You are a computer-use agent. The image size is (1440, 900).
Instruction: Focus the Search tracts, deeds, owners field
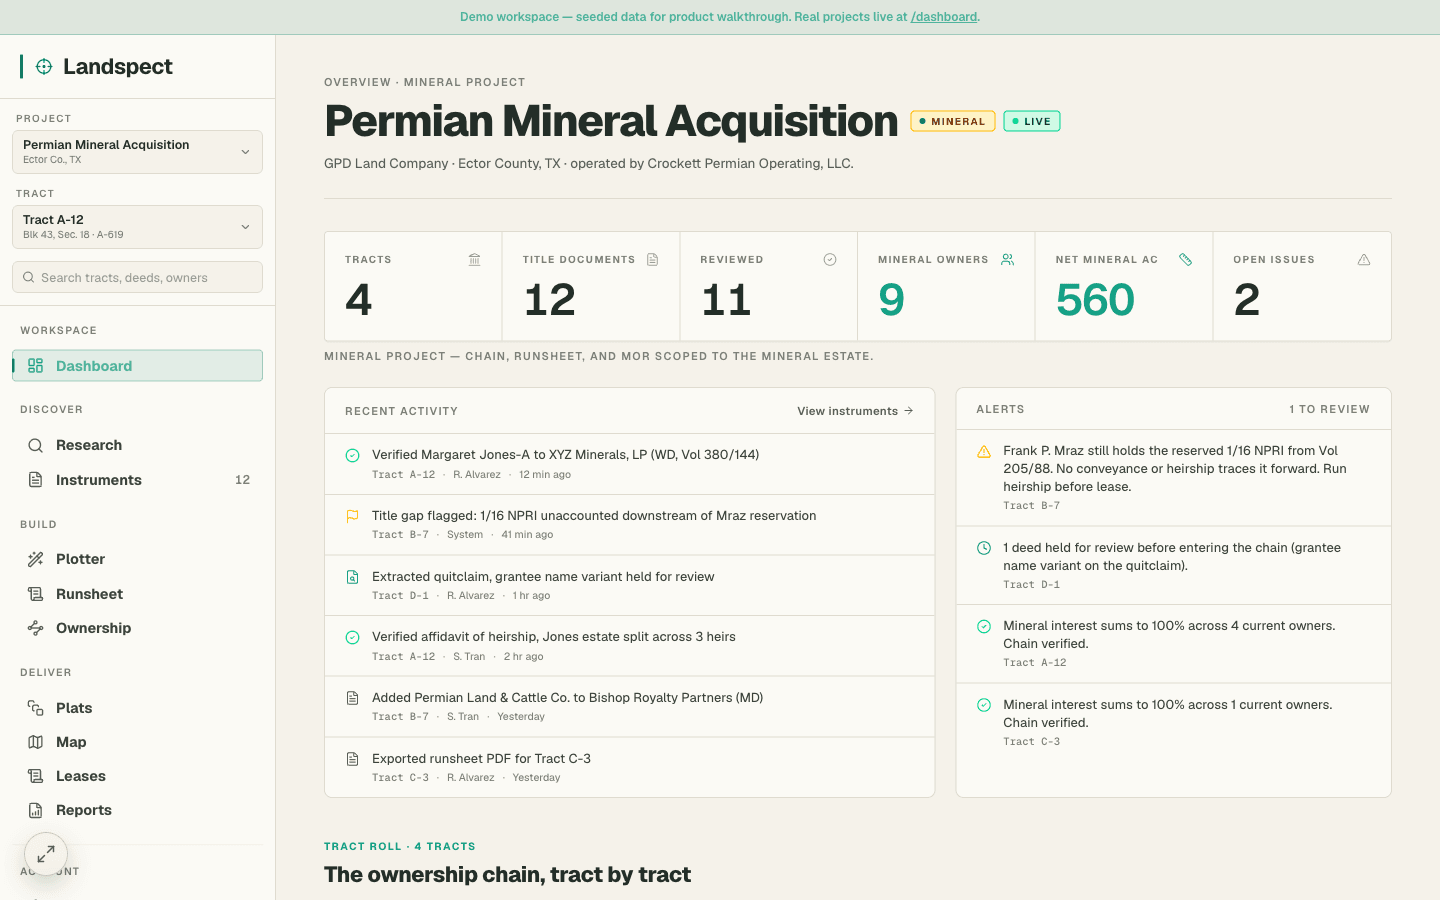(x=137, y=277)
